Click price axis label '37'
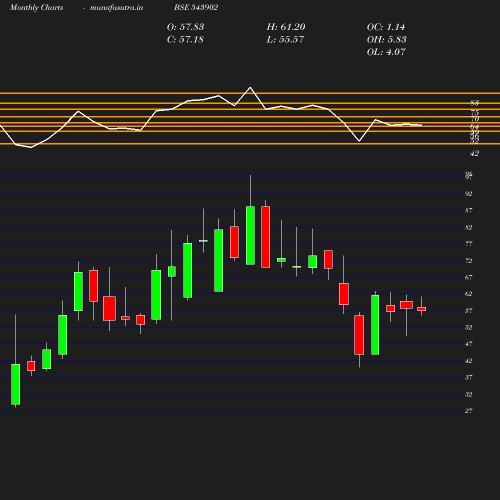The image size is (500, 500). [x=469, y=377]
